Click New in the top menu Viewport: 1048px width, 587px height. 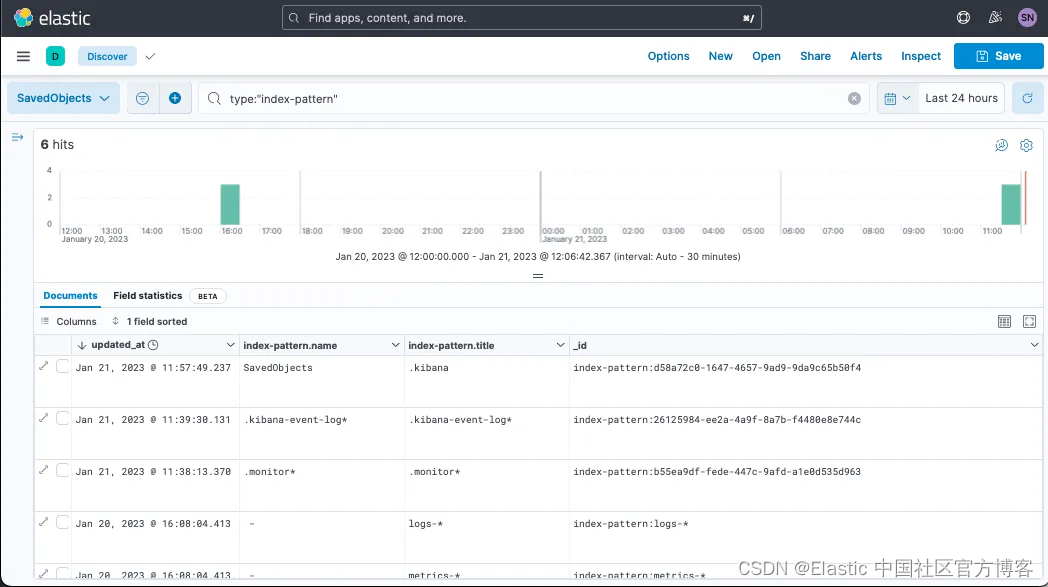click(720, 56)
